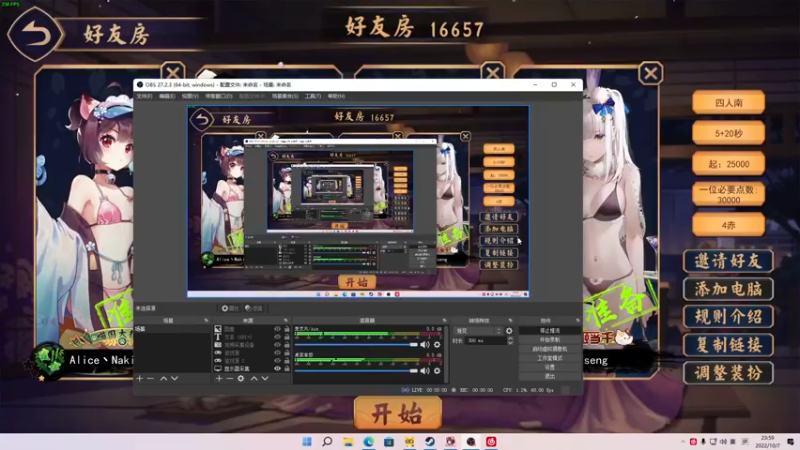Open File Explorer from the taskbar

point(348,441)
